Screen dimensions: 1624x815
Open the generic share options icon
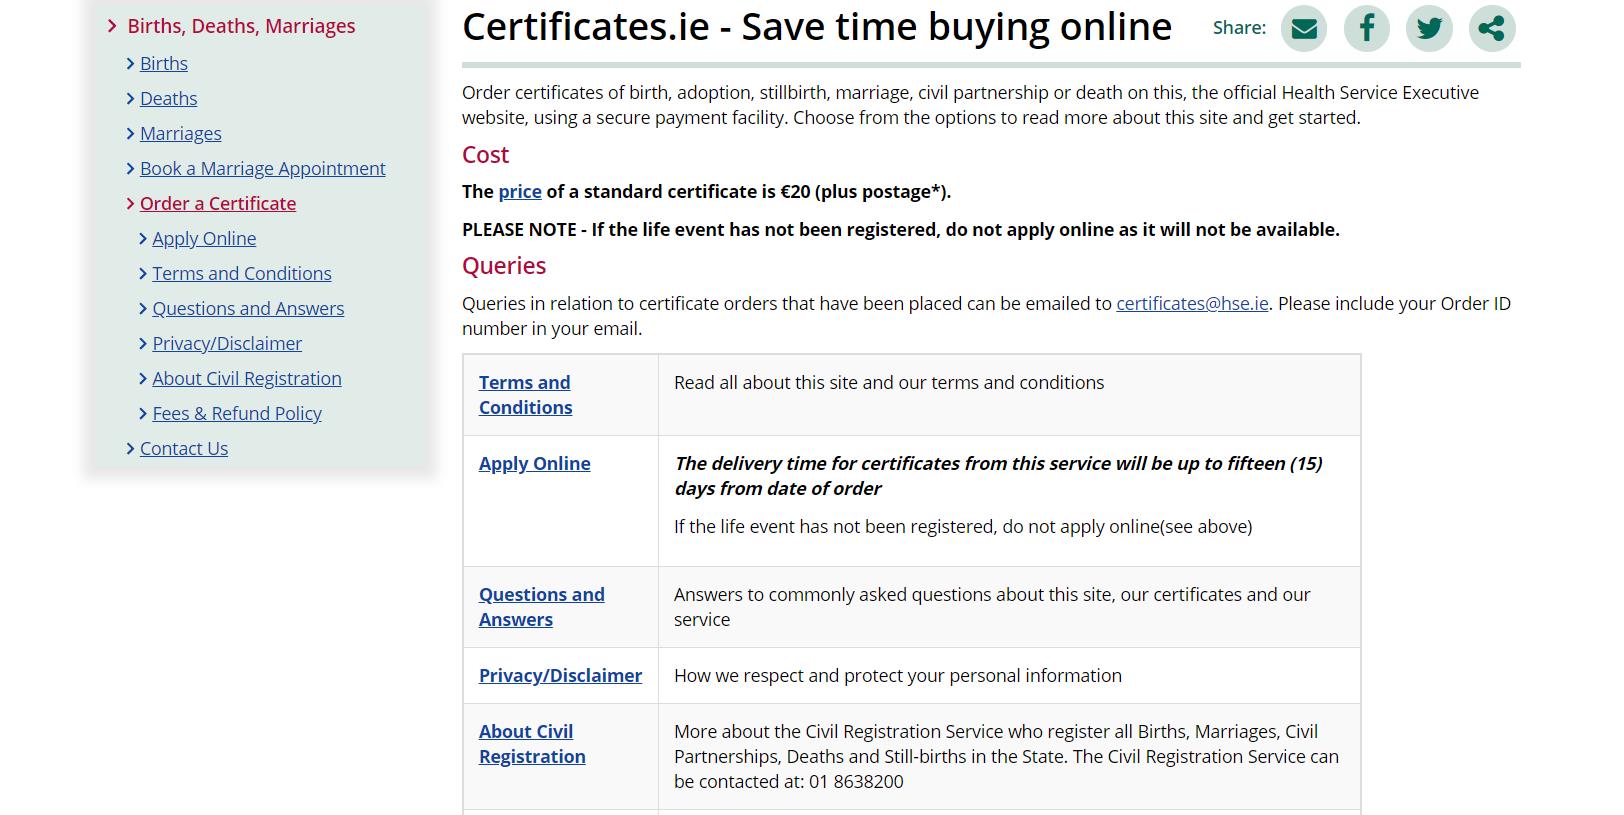pyautogui.click(x=1492, y=28)
